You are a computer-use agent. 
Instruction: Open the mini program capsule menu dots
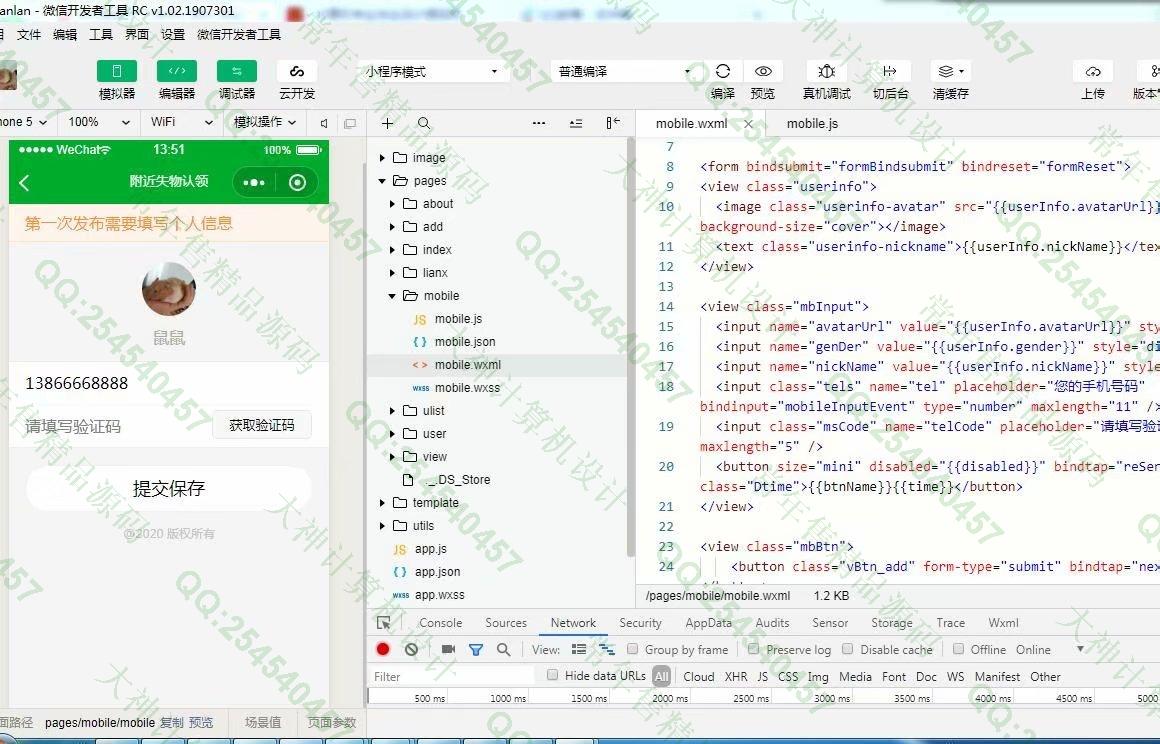click(254, 182)
